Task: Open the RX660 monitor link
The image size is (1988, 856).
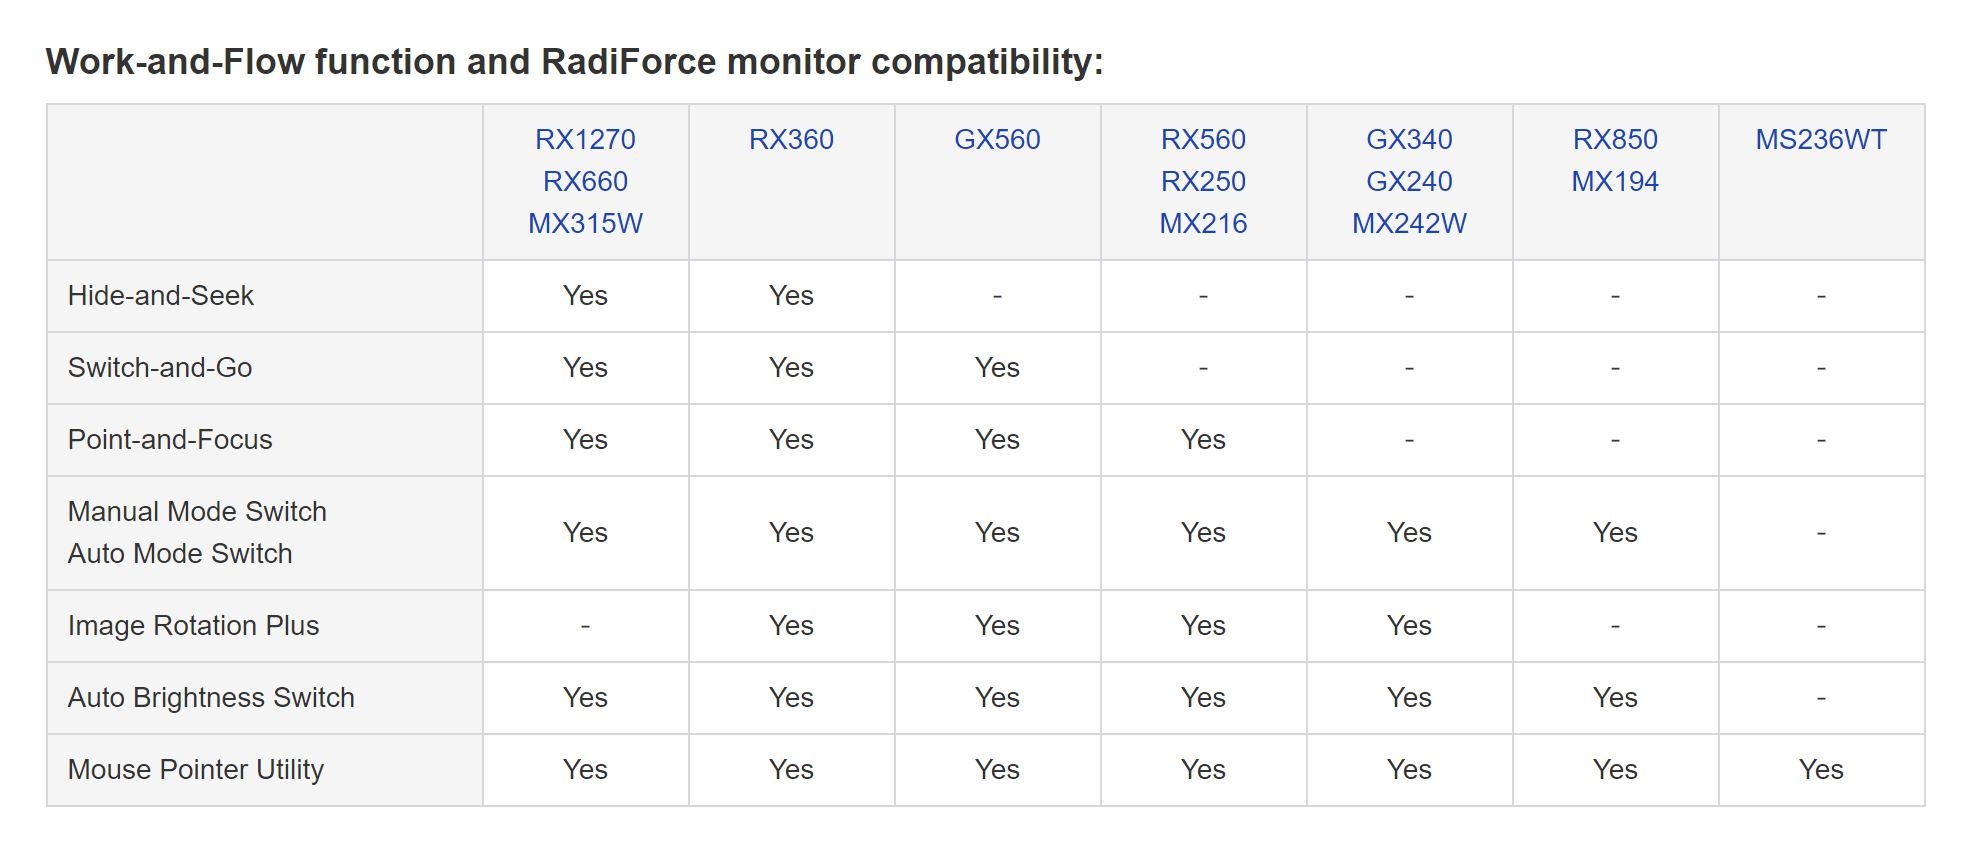Action: click(x=585, y=181)
